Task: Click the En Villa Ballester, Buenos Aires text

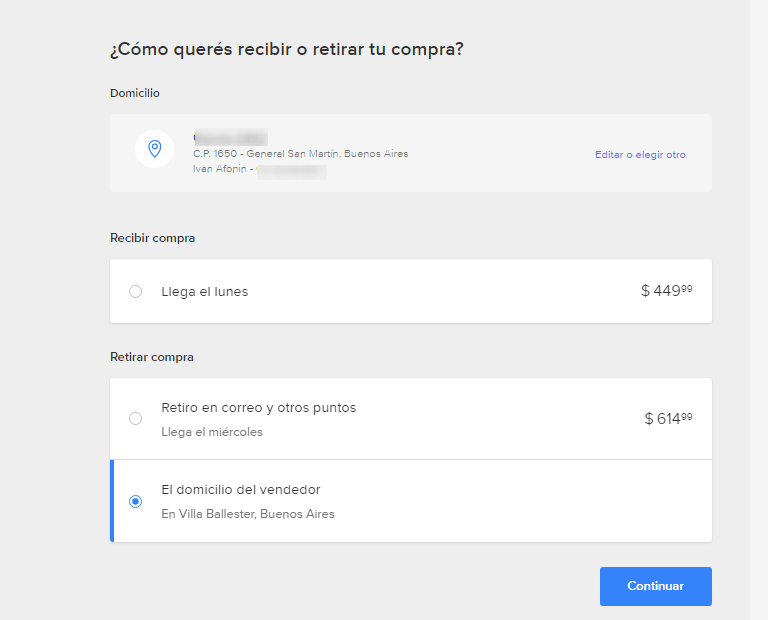Action: point(248,514)
